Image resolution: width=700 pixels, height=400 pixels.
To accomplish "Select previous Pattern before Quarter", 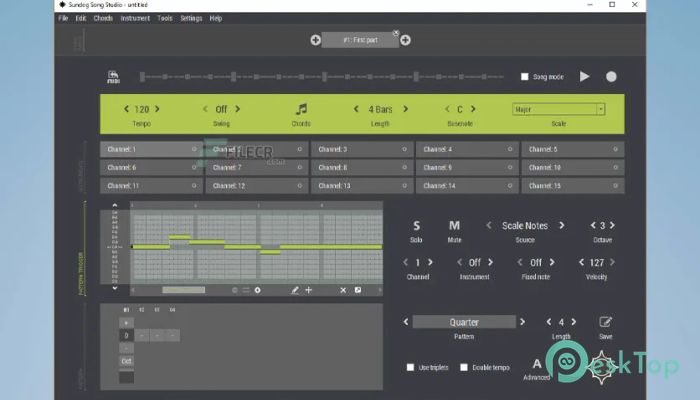I will [x=406, y=321].
